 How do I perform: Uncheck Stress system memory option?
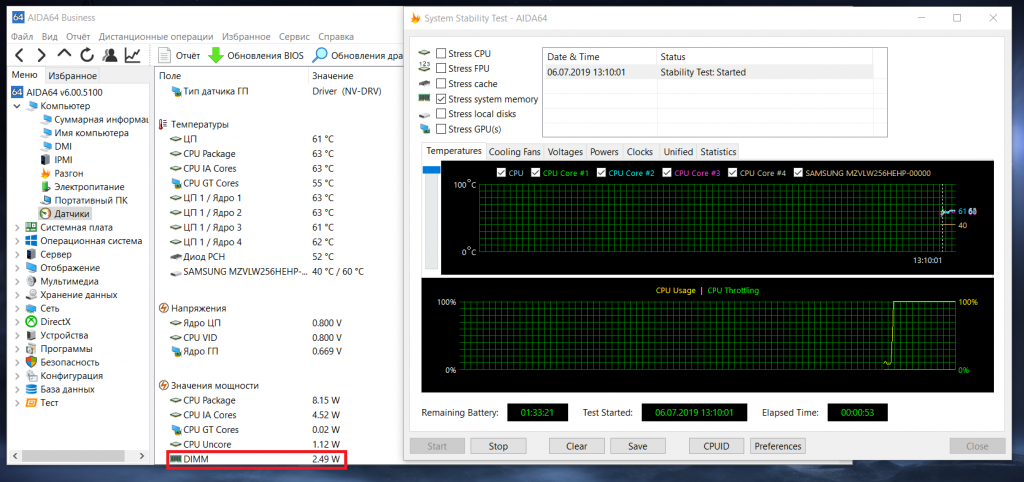pos(441,99)
